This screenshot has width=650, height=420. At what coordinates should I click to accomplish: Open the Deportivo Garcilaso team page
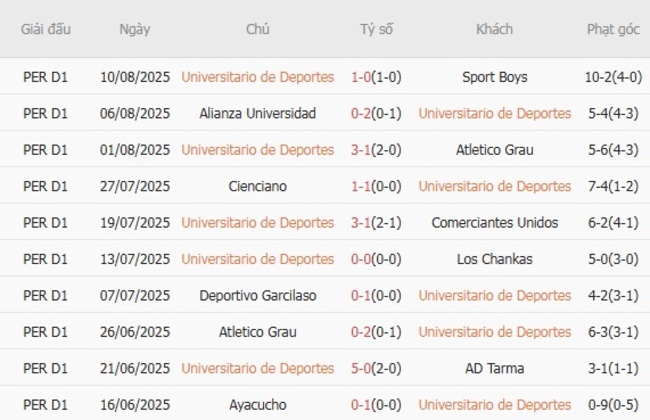coord(258,296)
